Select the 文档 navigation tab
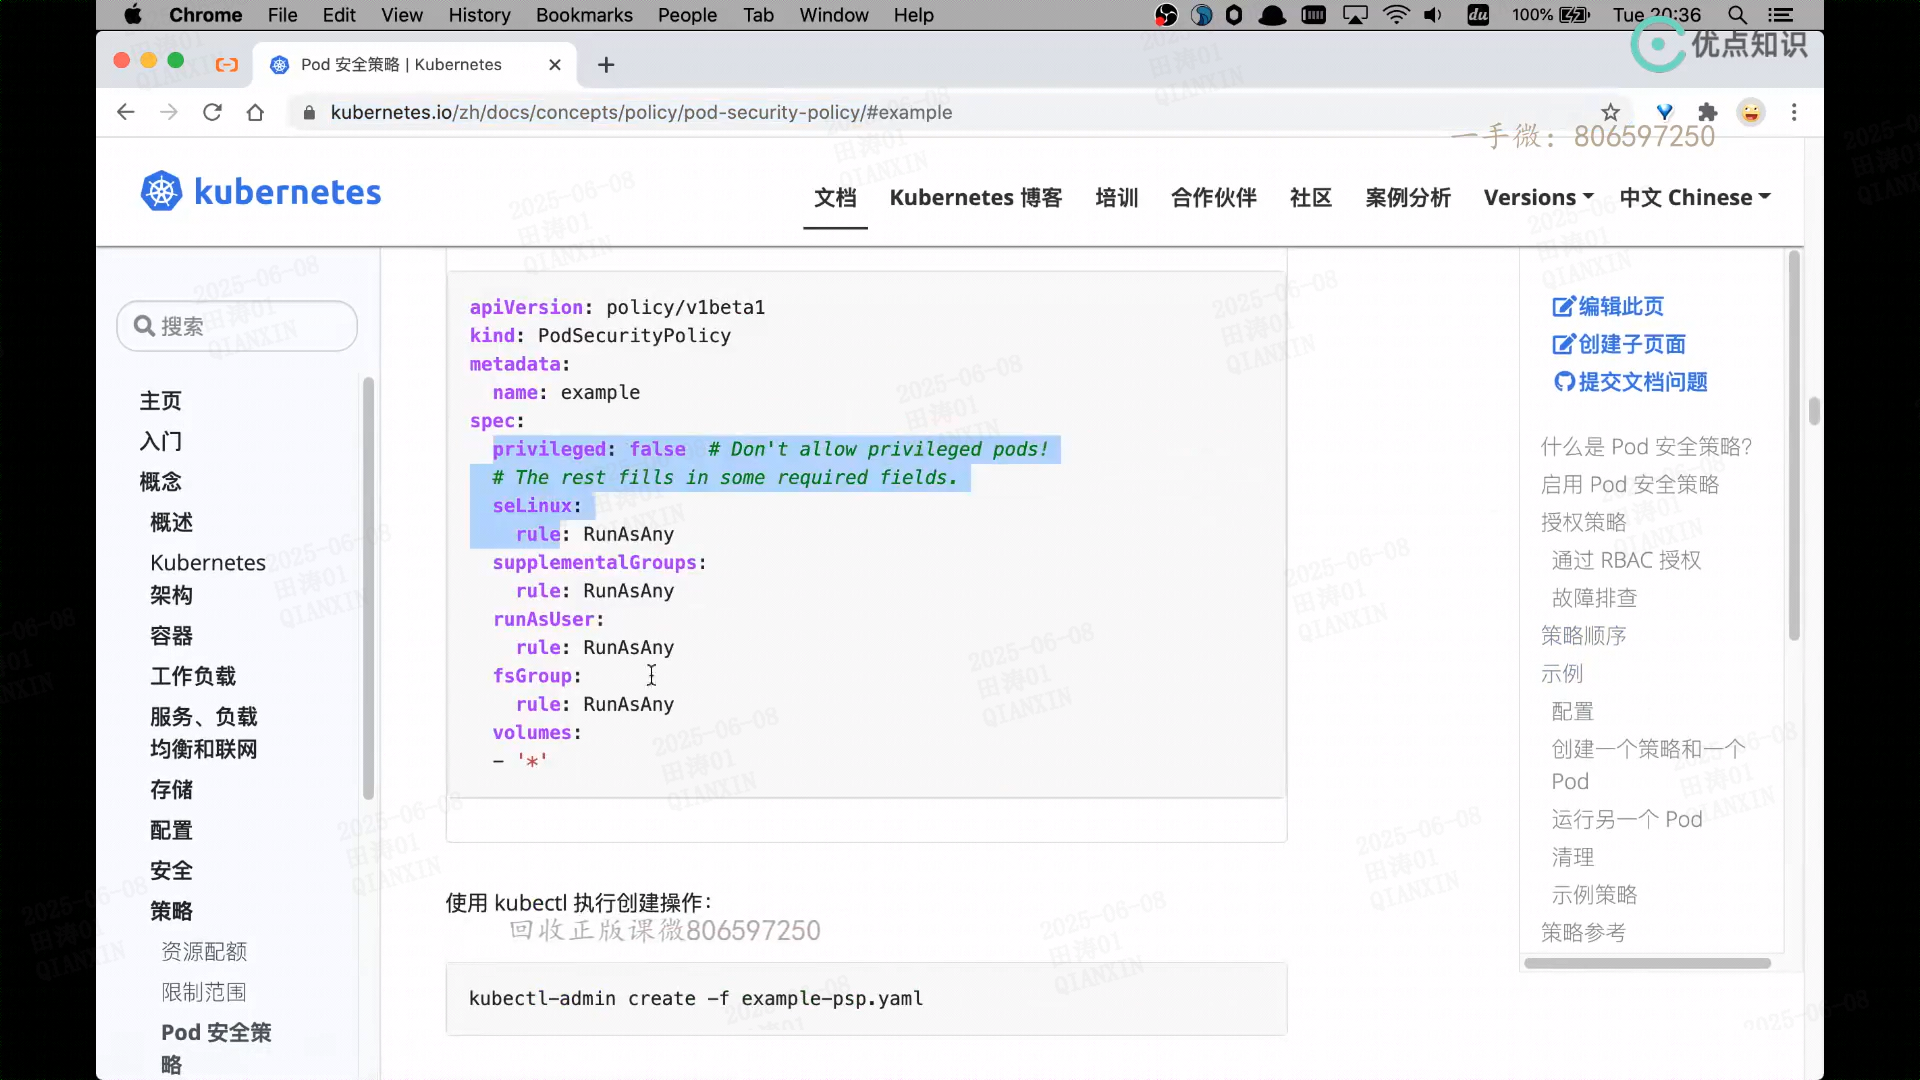Image resolution: width=1920 pixels, height=1080 pixels. 835,197
